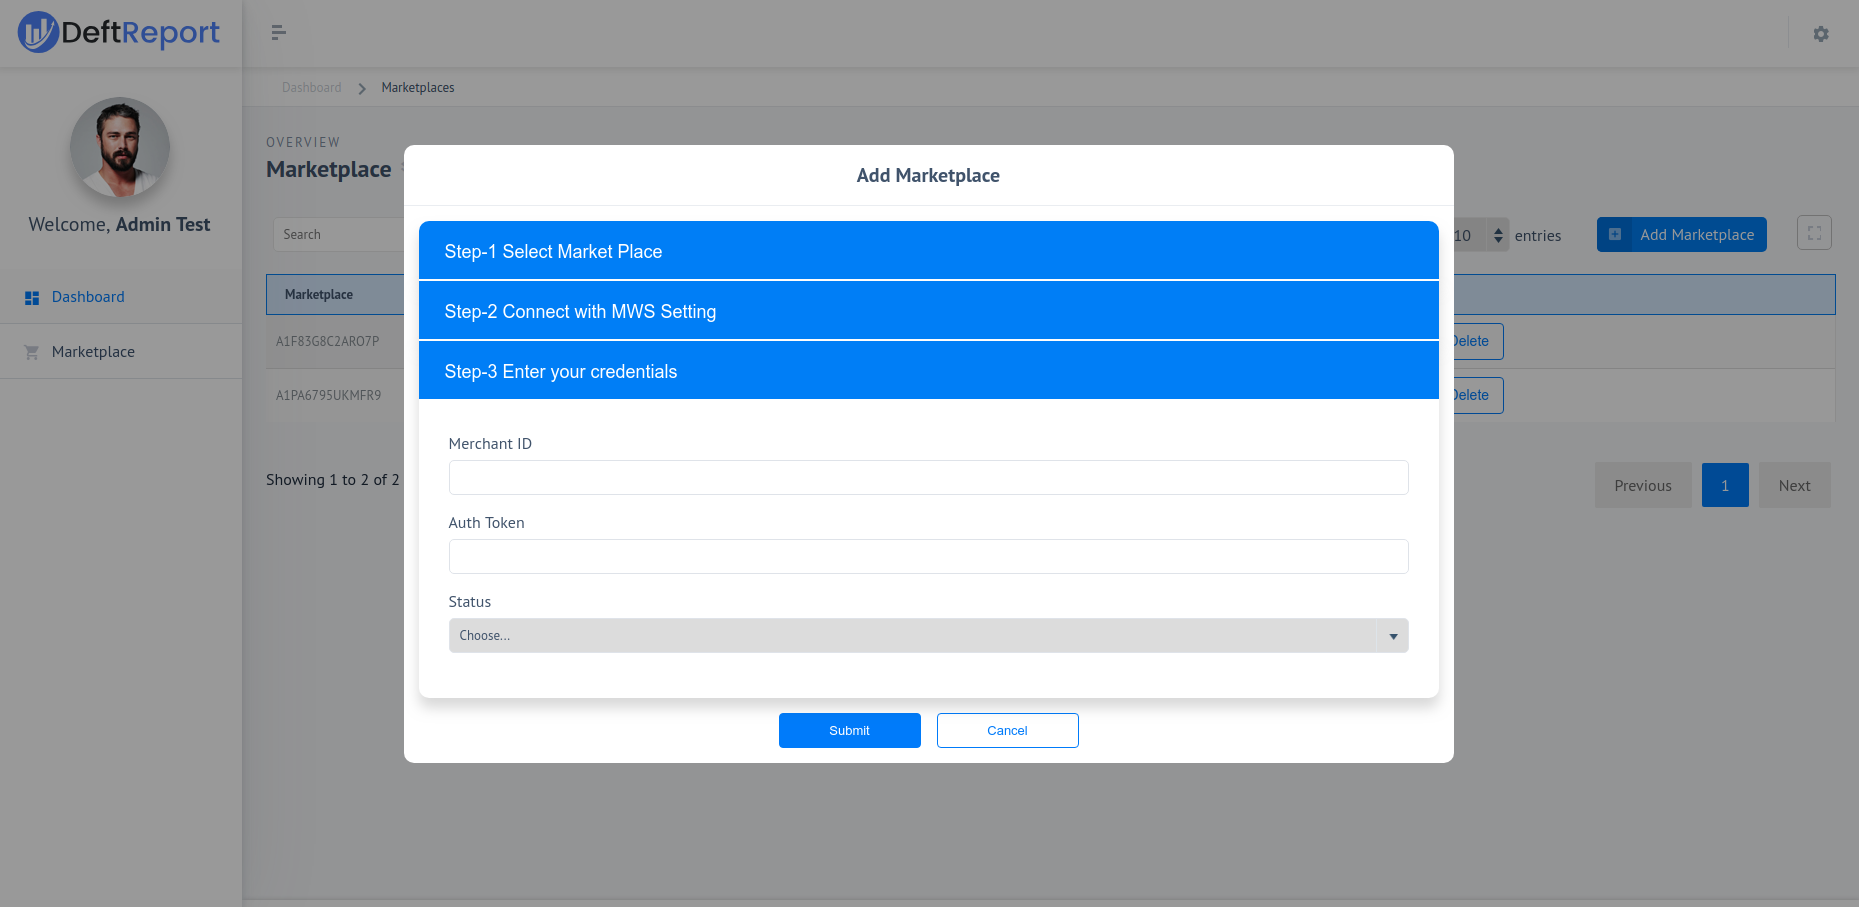1859x907 pixels.
Task: Open the Status Choose dropdown
Action: pyautogui.click(x=928, y=635)
